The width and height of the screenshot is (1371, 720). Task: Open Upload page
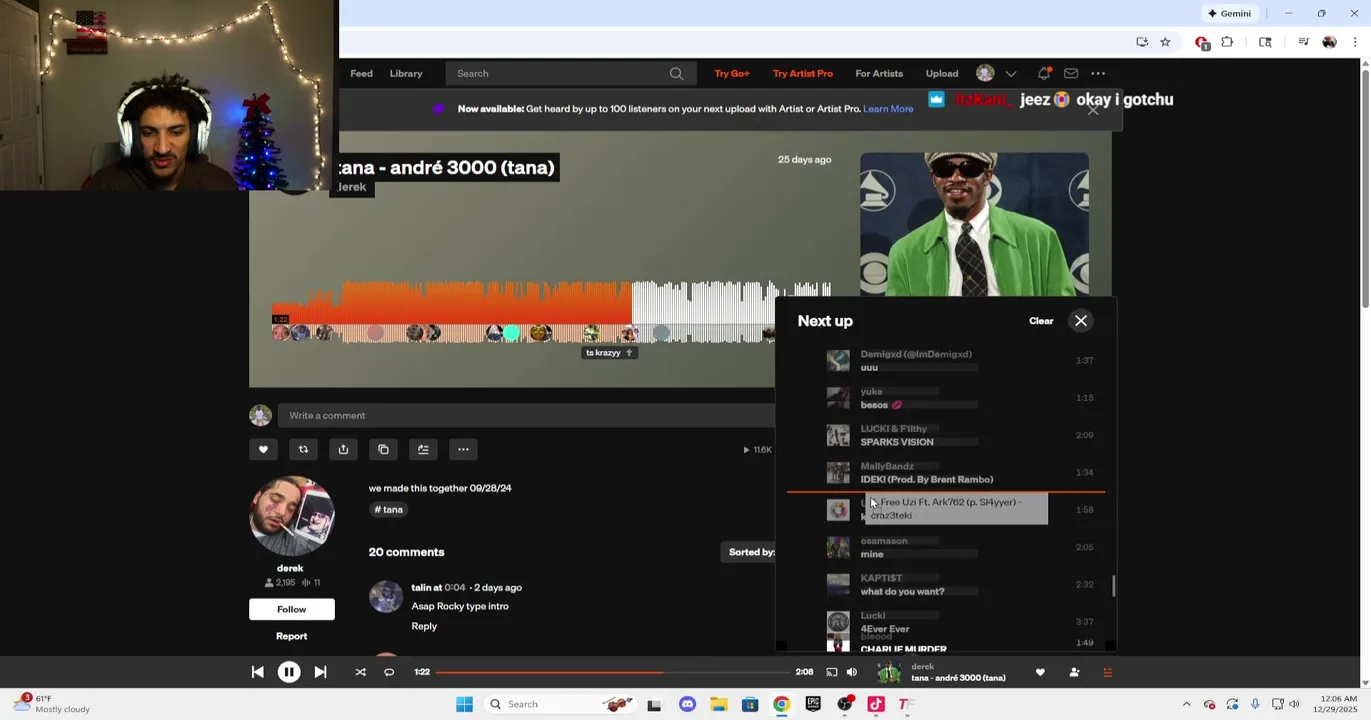pos(942,73)
